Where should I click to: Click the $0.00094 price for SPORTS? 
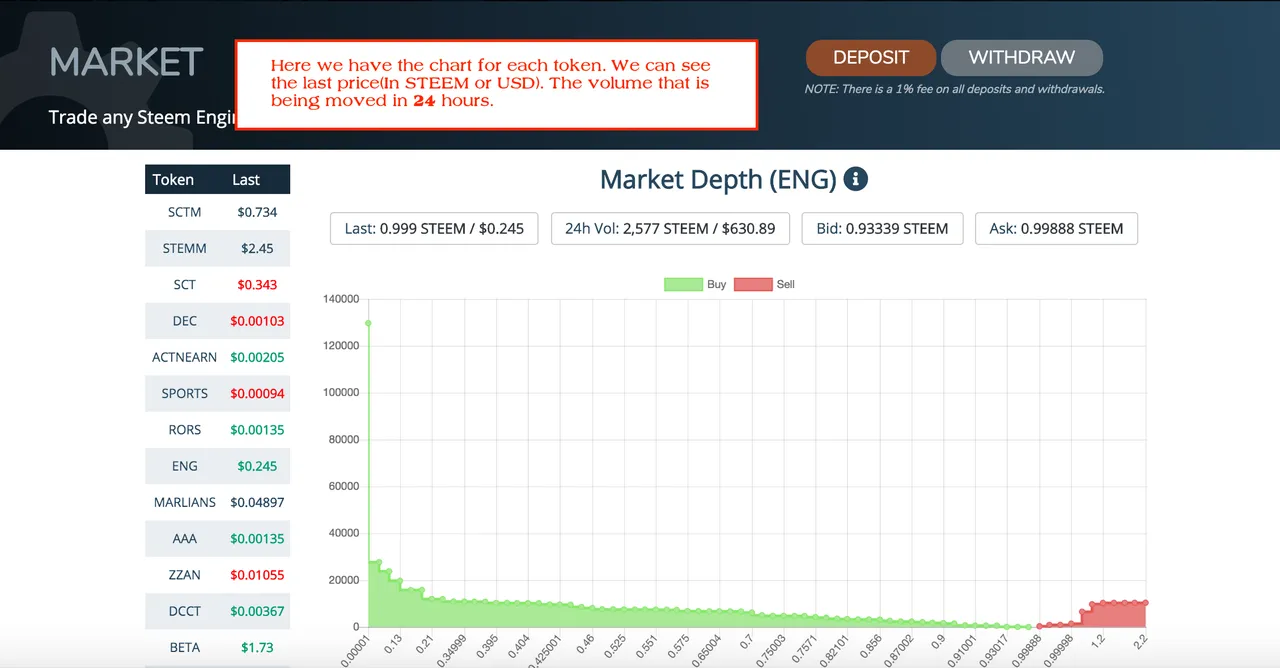pos(257,393)
